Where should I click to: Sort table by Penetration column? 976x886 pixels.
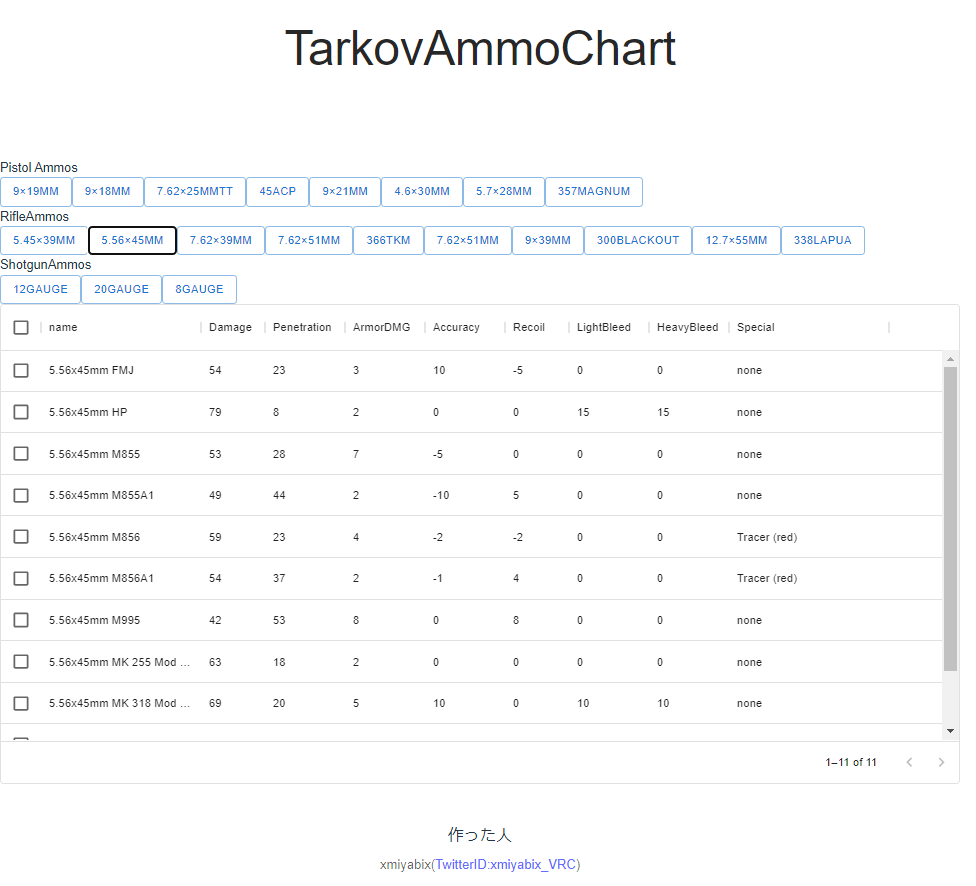click(x=302, y=328)
